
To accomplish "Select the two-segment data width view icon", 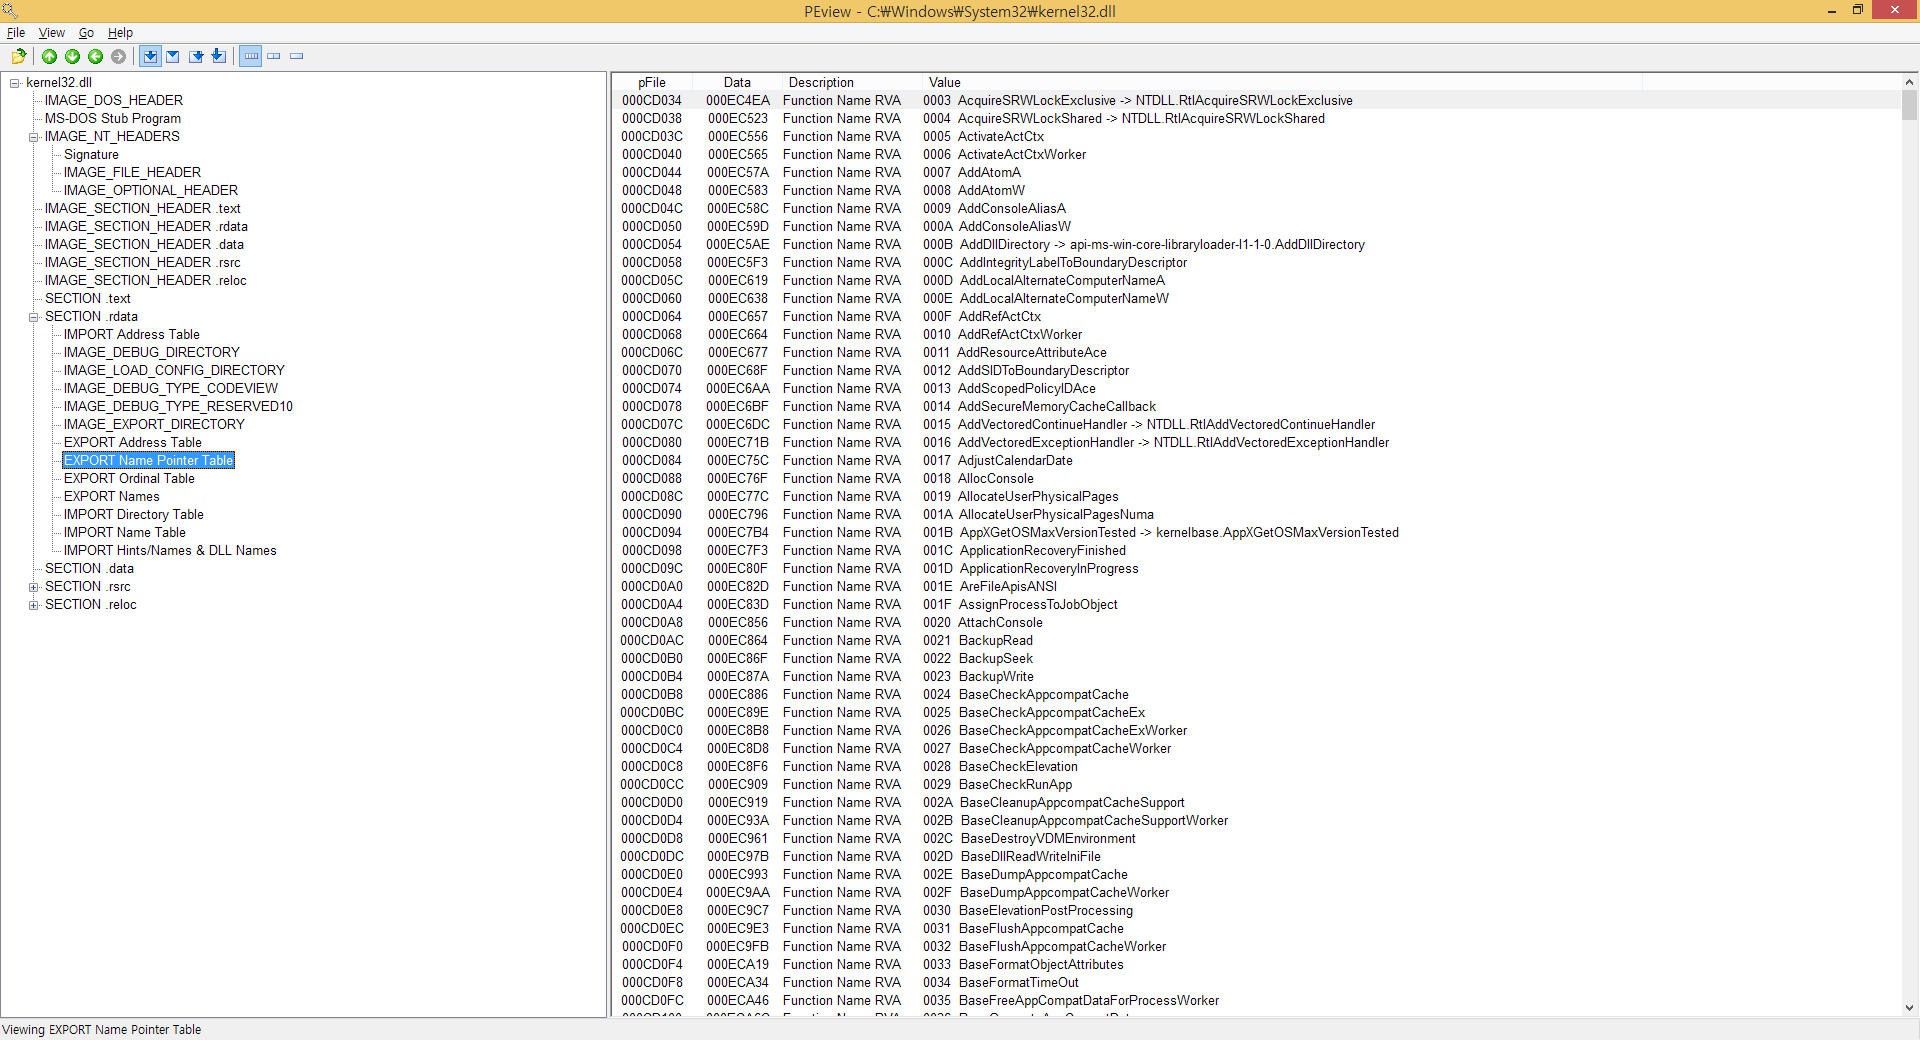I will [x=274, y=56].
